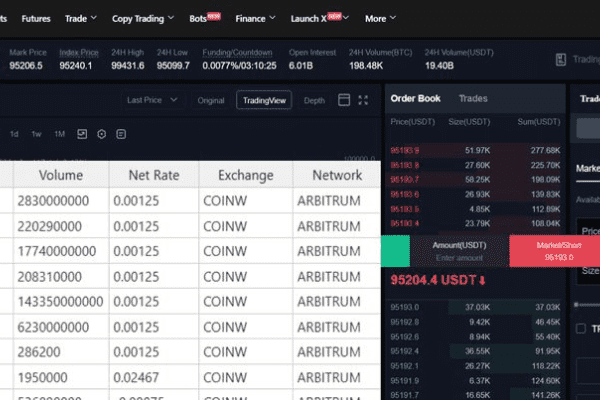The height and width of the screenshot is (400, 600).
Task: Click the trading guide book icon
Action: 561,59
